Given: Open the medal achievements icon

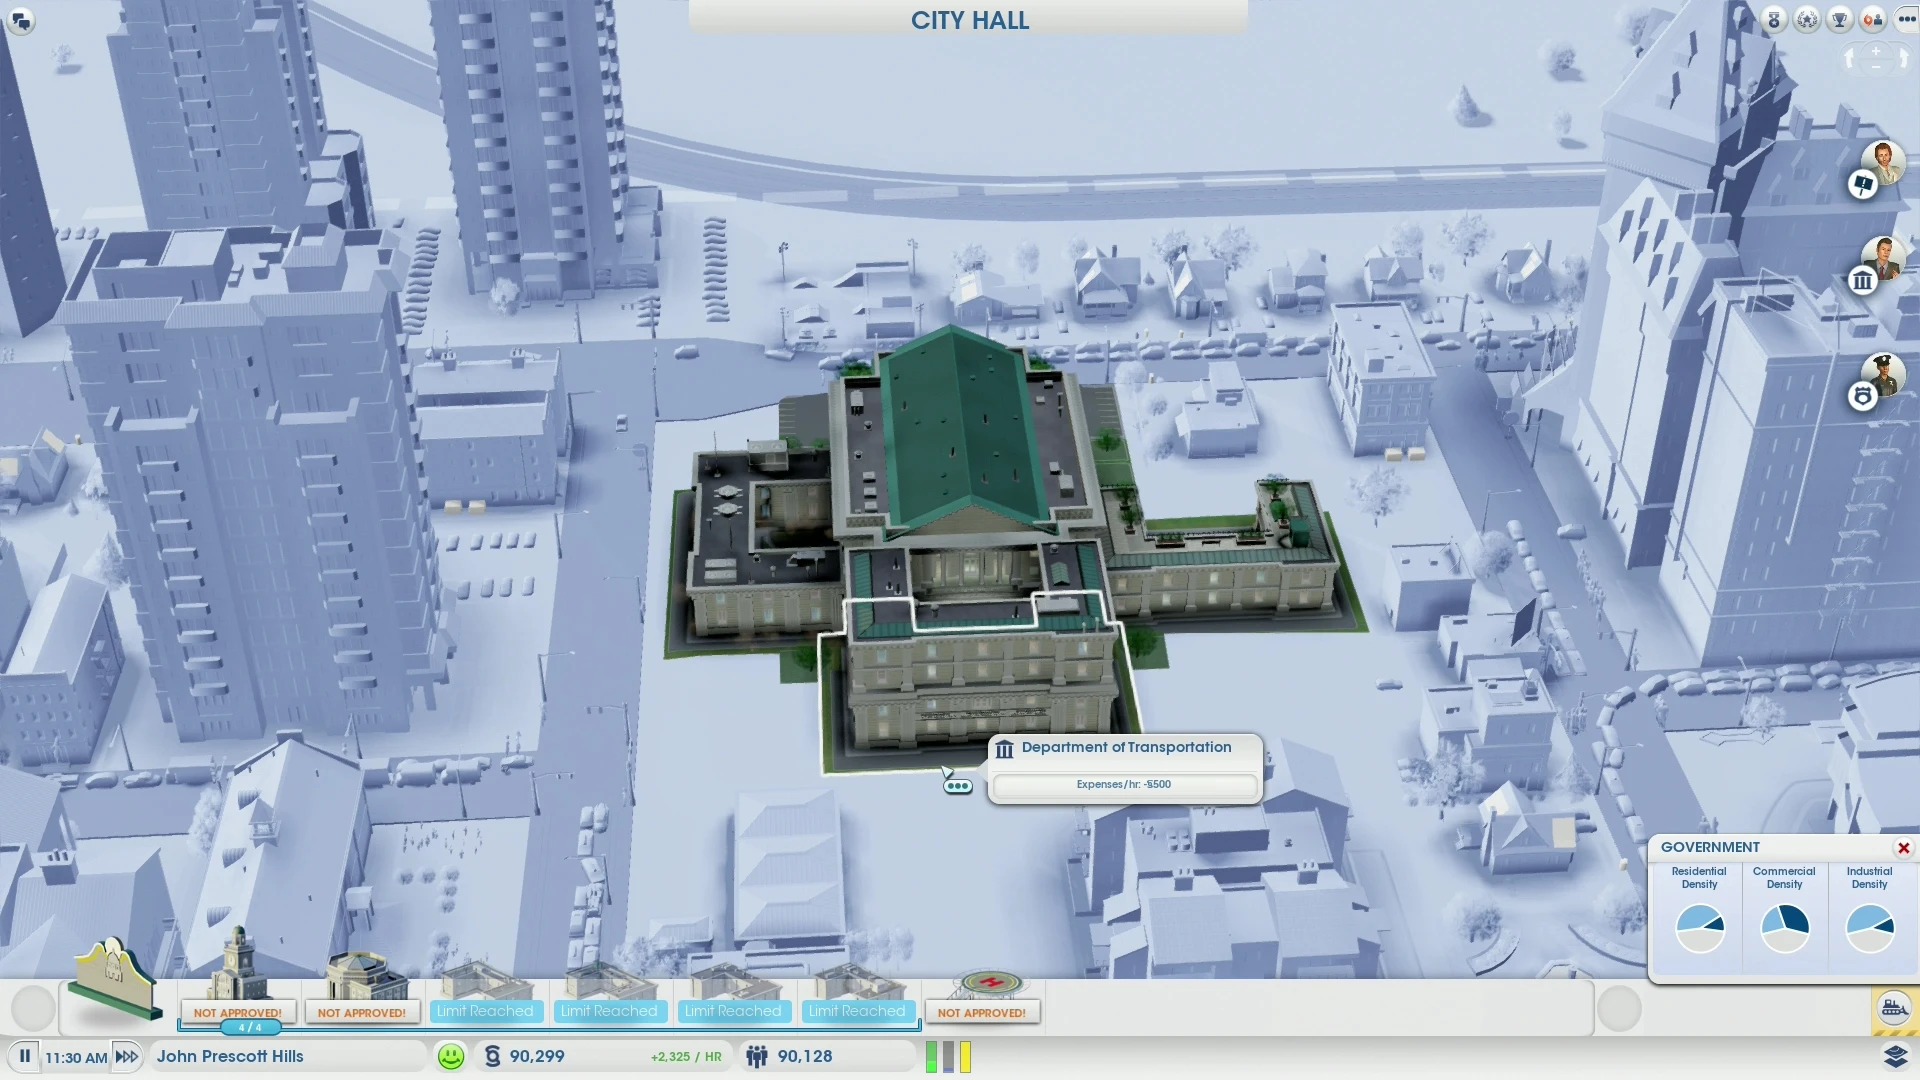Looking at the screenshot, I should click(1774, 20).
